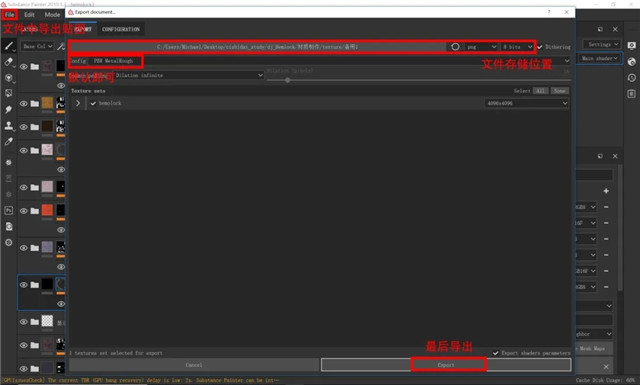Viewport: 640px width, 385px height.
Task: Select the Smudge tool
Action: point(9,109)
